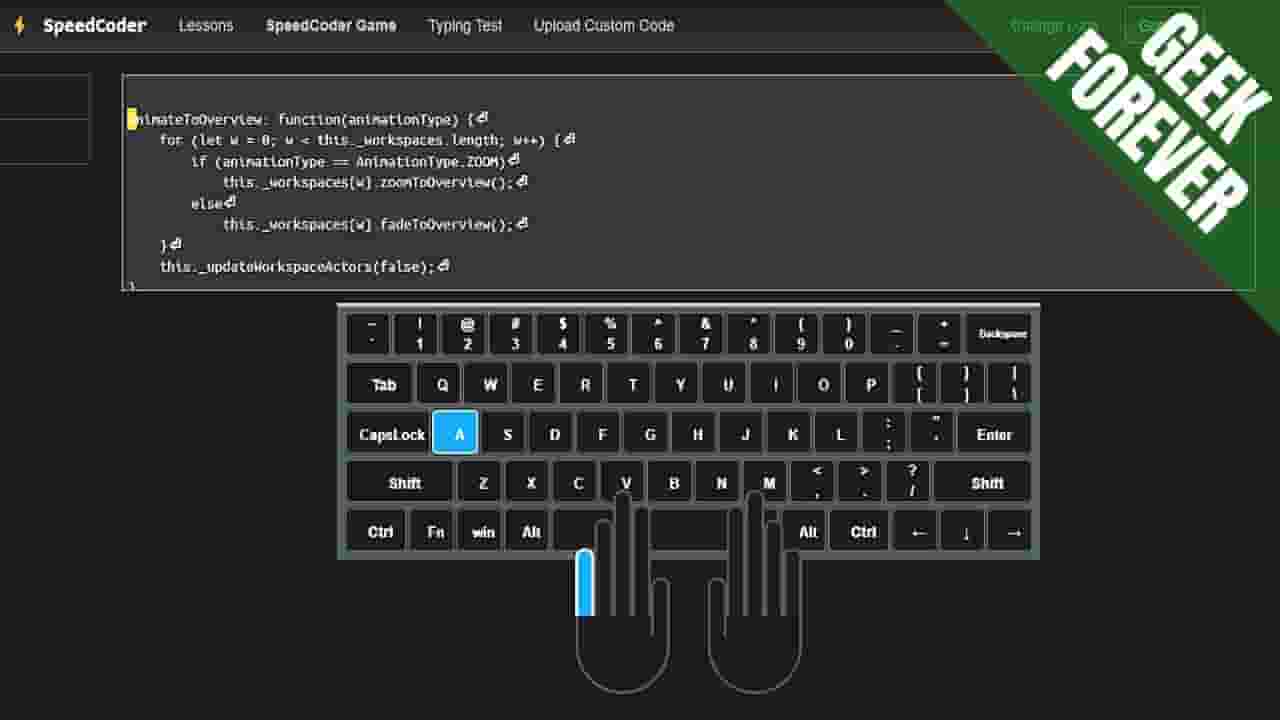Click the W key
This screenshot has height=720, width=1280.
click(487, 384)
